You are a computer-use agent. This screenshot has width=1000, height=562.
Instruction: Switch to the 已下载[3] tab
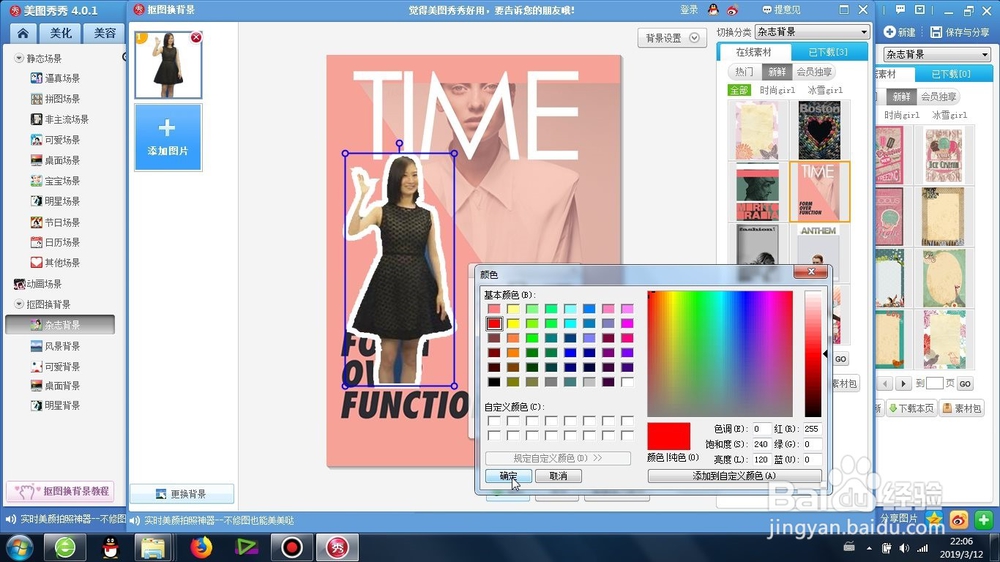click(828, 52)
